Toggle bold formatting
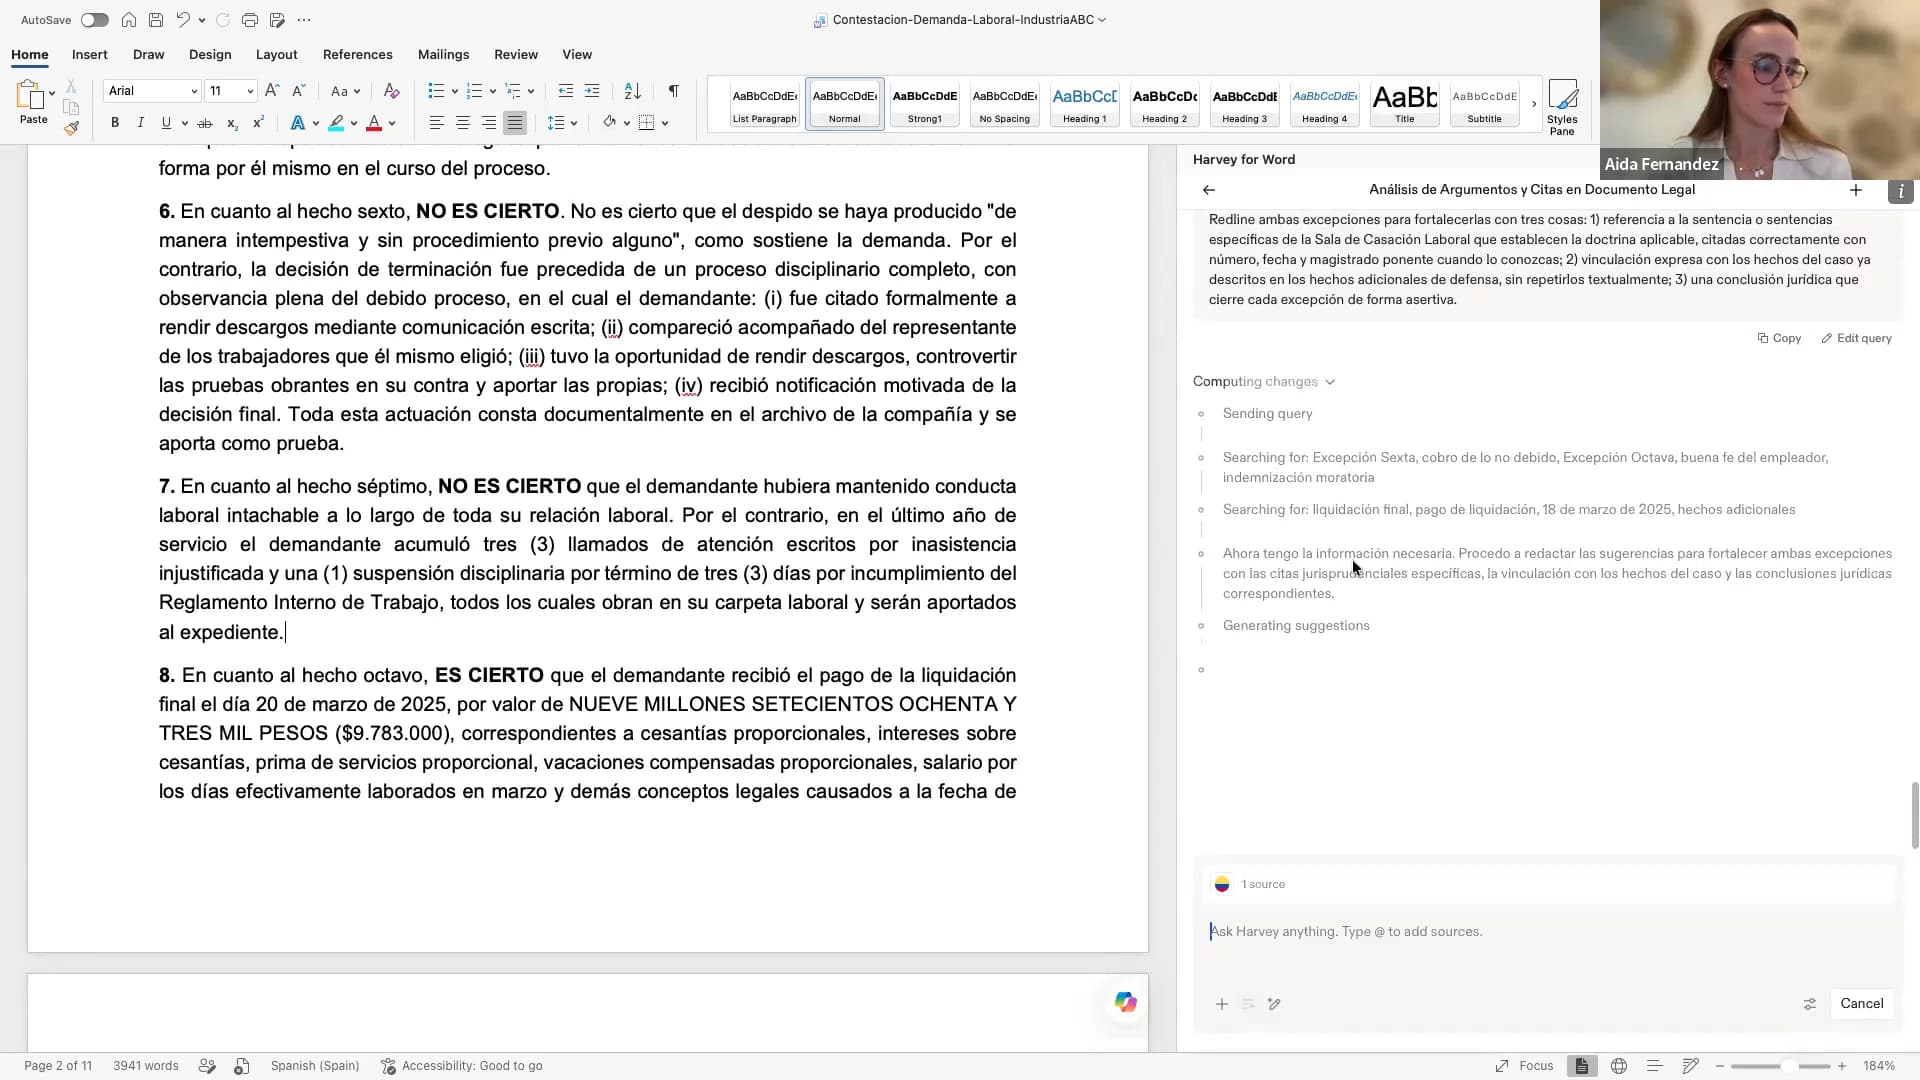Image resolution: width=1920 pixels, height=1080 pixels. (x=115, y=123)
